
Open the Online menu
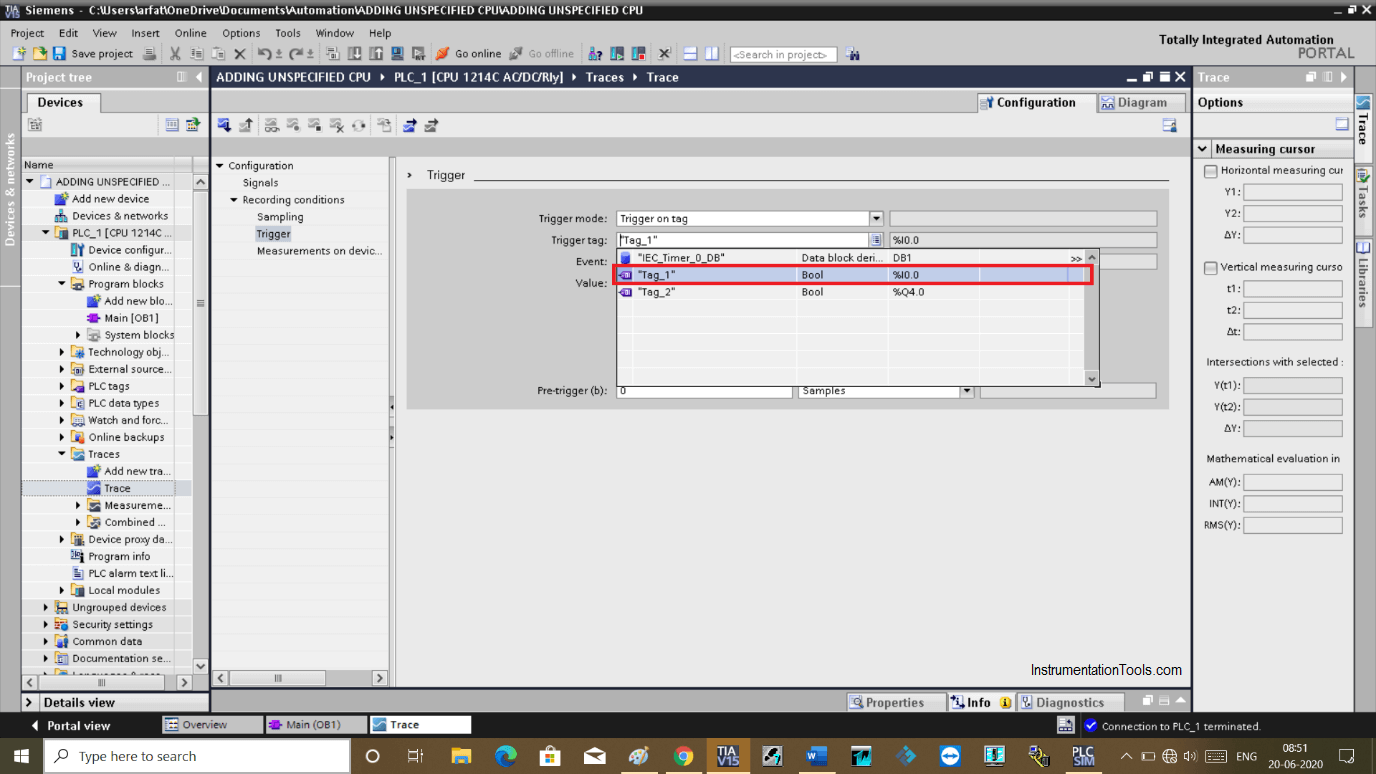190,33
